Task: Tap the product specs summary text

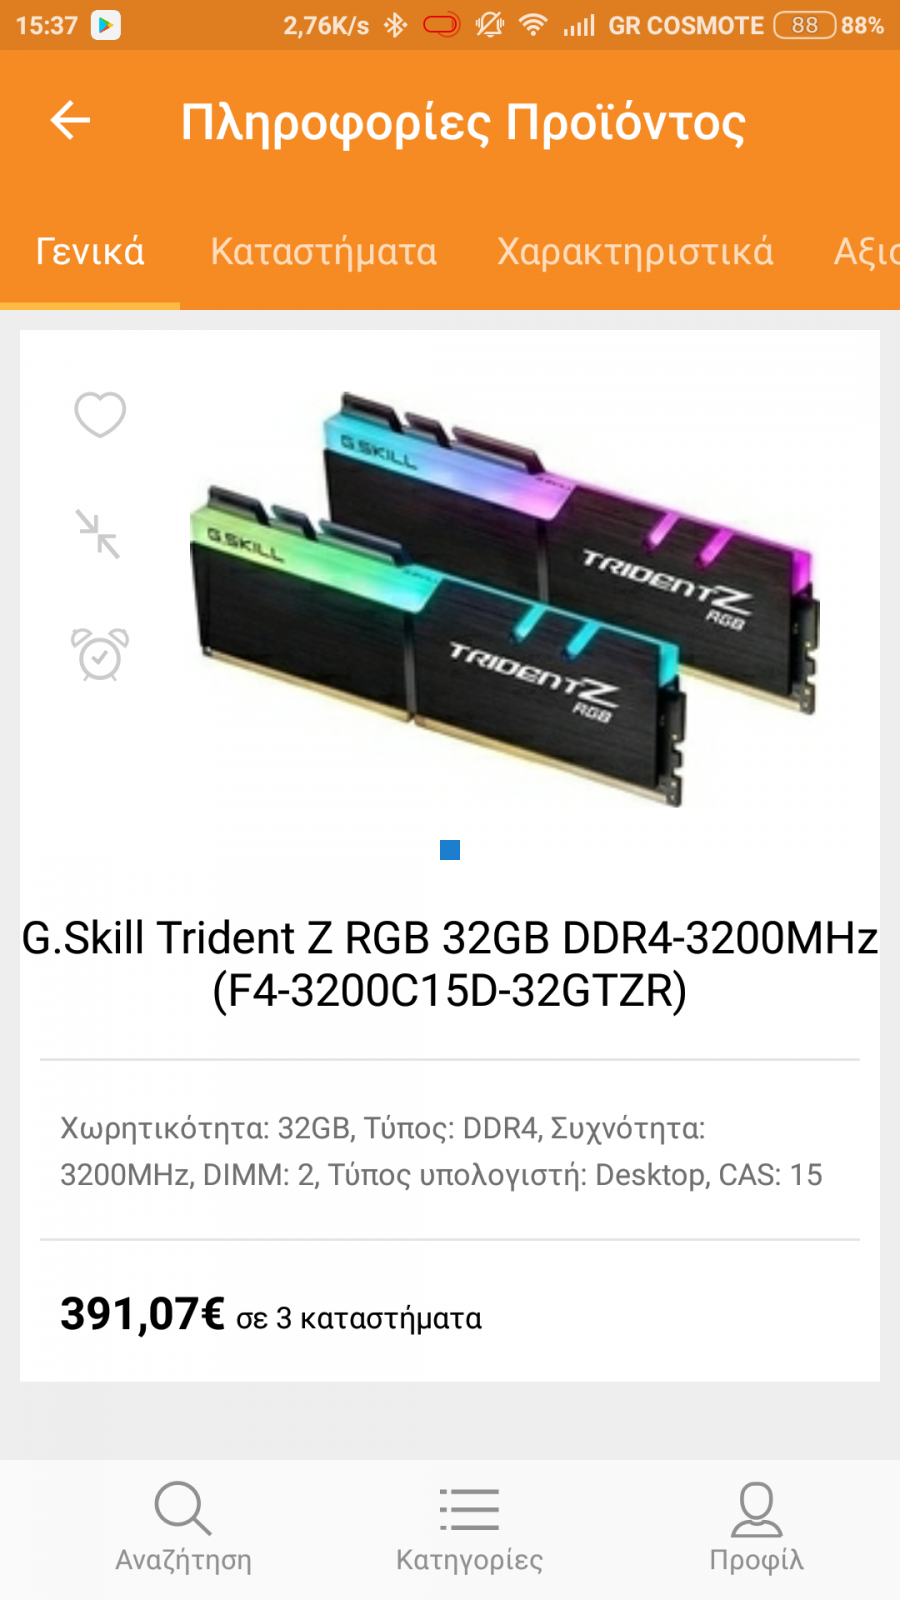Action: tap(441, 1151)
